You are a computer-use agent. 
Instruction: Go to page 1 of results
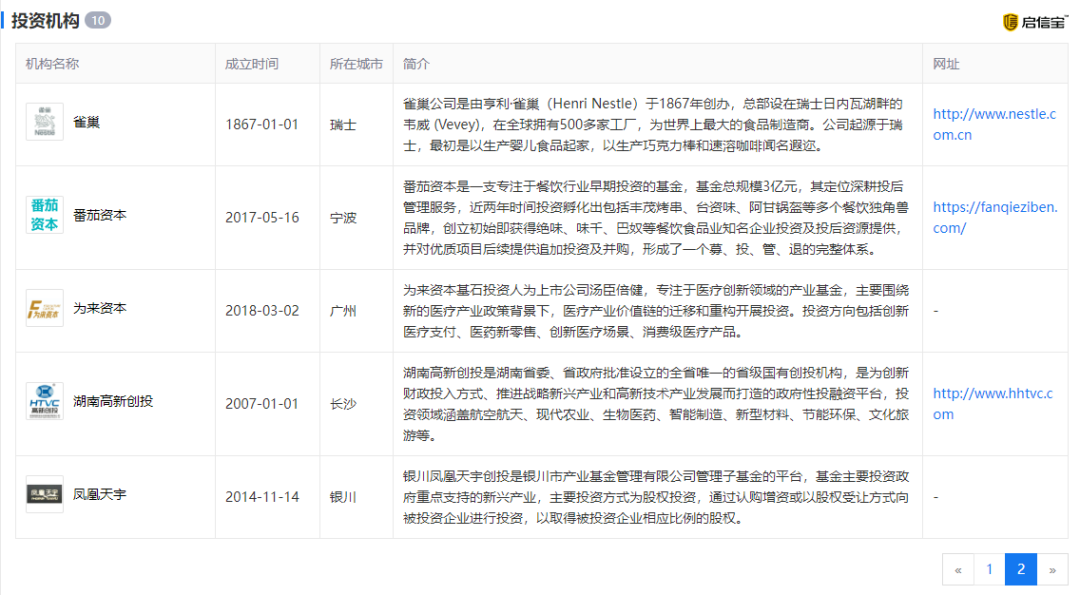coord(990,570)
